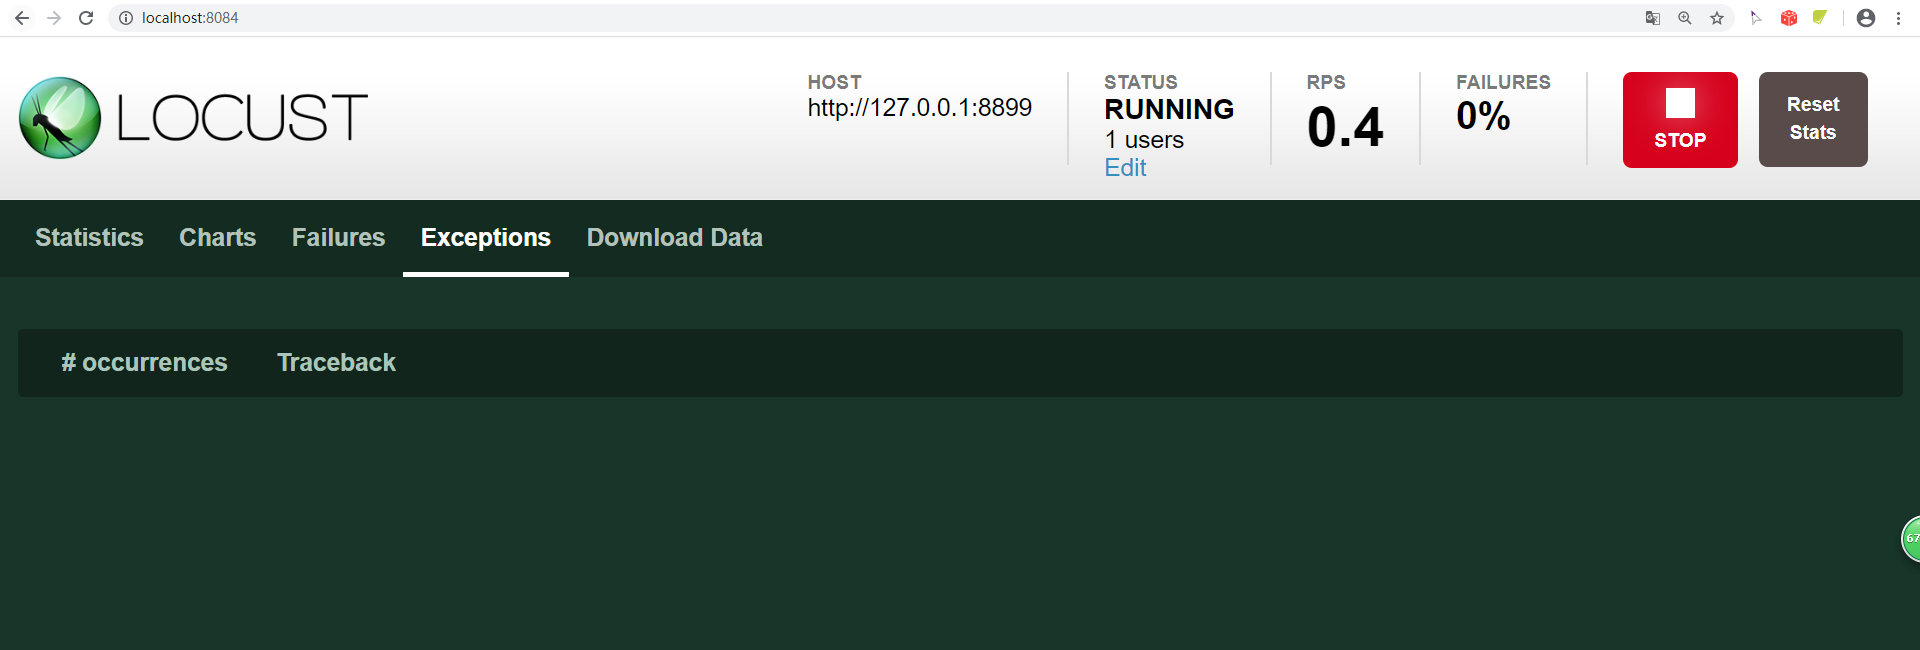The image size is (1920, 650).
Task: Click the Locust logo icon
Action: (x=60, y=118)
